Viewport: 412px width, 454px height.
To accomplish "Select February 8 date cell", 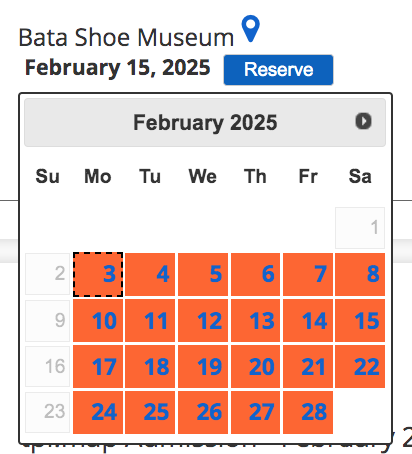I will [360, 274].
